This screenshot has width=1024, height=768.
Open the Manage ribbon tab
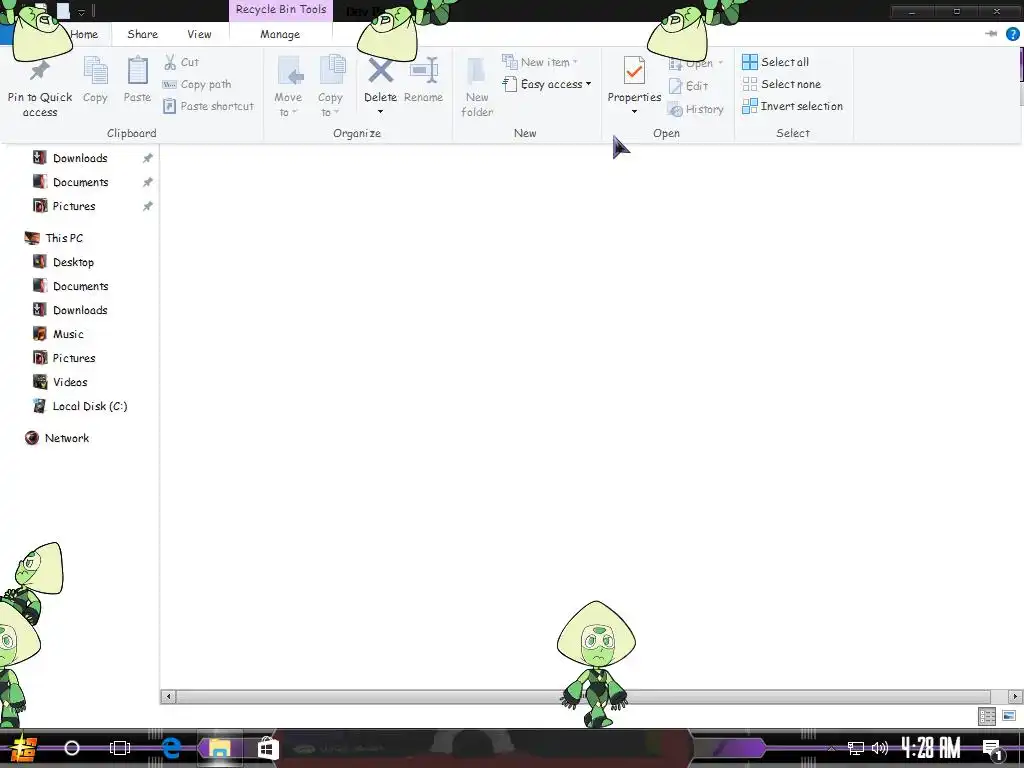(x=280, y=34)
